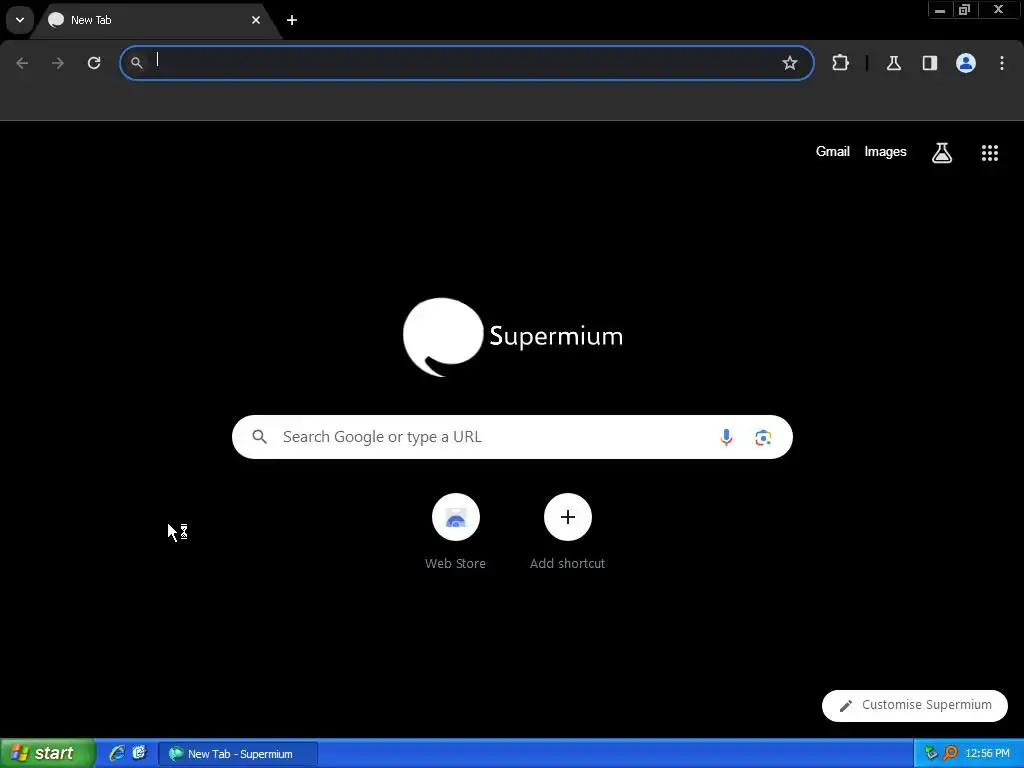Restore down the Supermium window
This screenshot has width=1024, height=768.
click(965, 10)
